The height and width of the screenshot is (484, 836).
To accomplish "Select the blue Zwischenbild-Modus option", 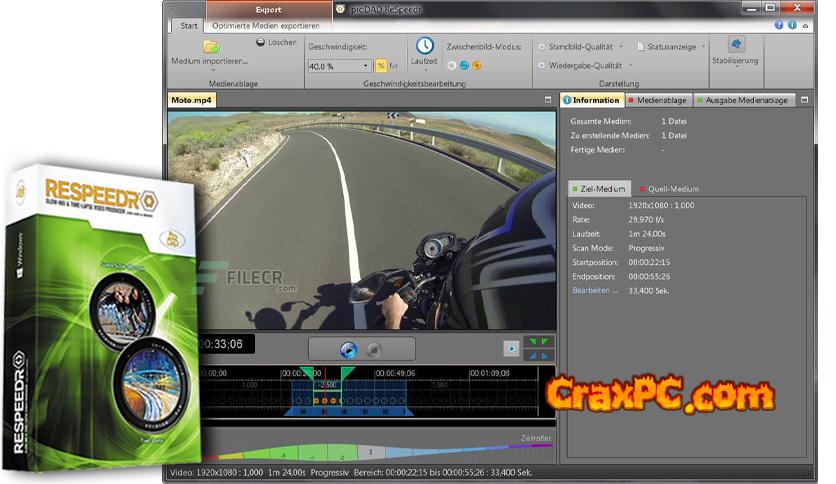I will tap(464, 66).
